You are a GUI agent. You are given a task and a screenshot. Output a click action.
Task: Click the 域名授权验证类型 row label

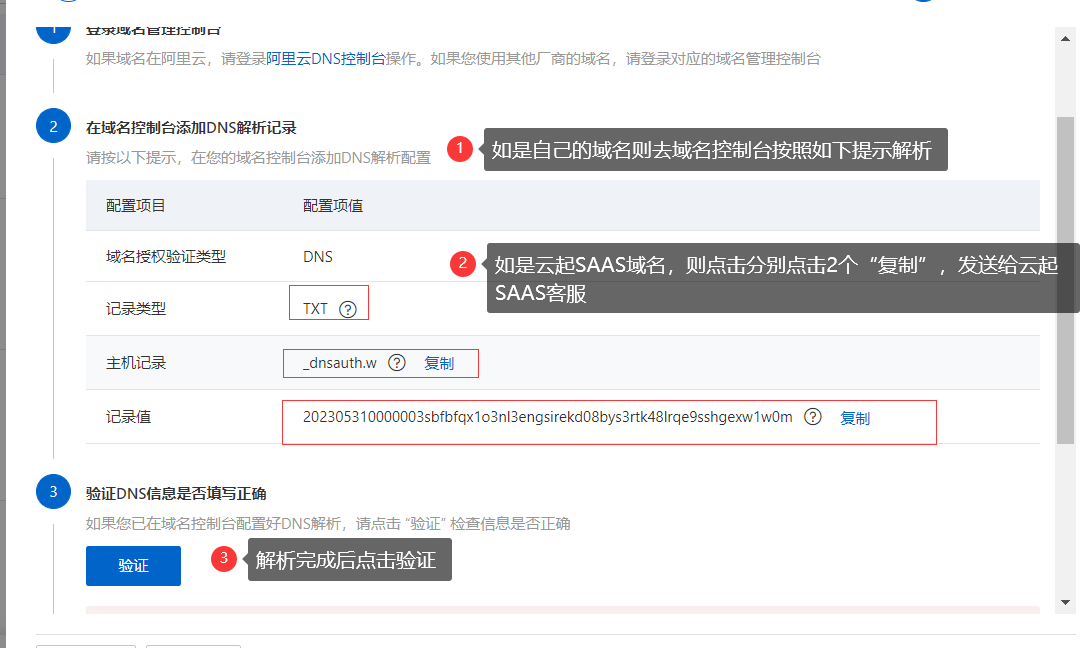tap(165, 256)
